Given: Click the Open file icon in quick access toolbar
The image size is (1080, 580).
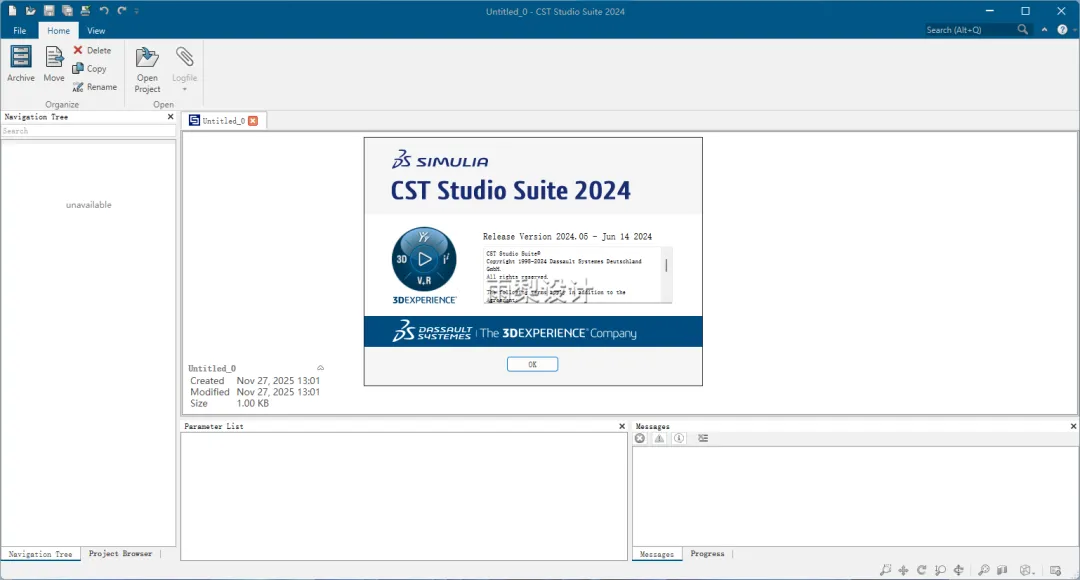Looking at the screenshot, I should [30, 10].
